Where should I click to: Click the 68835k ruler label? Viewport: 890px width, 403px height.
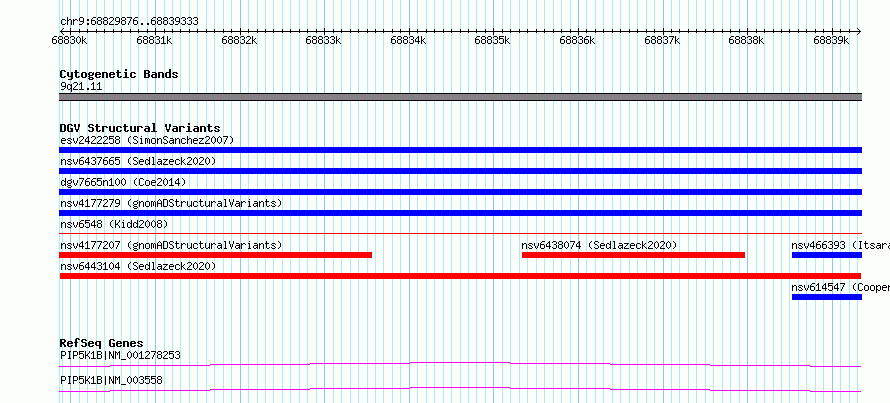pyautogui.click(x=493, y=40)
